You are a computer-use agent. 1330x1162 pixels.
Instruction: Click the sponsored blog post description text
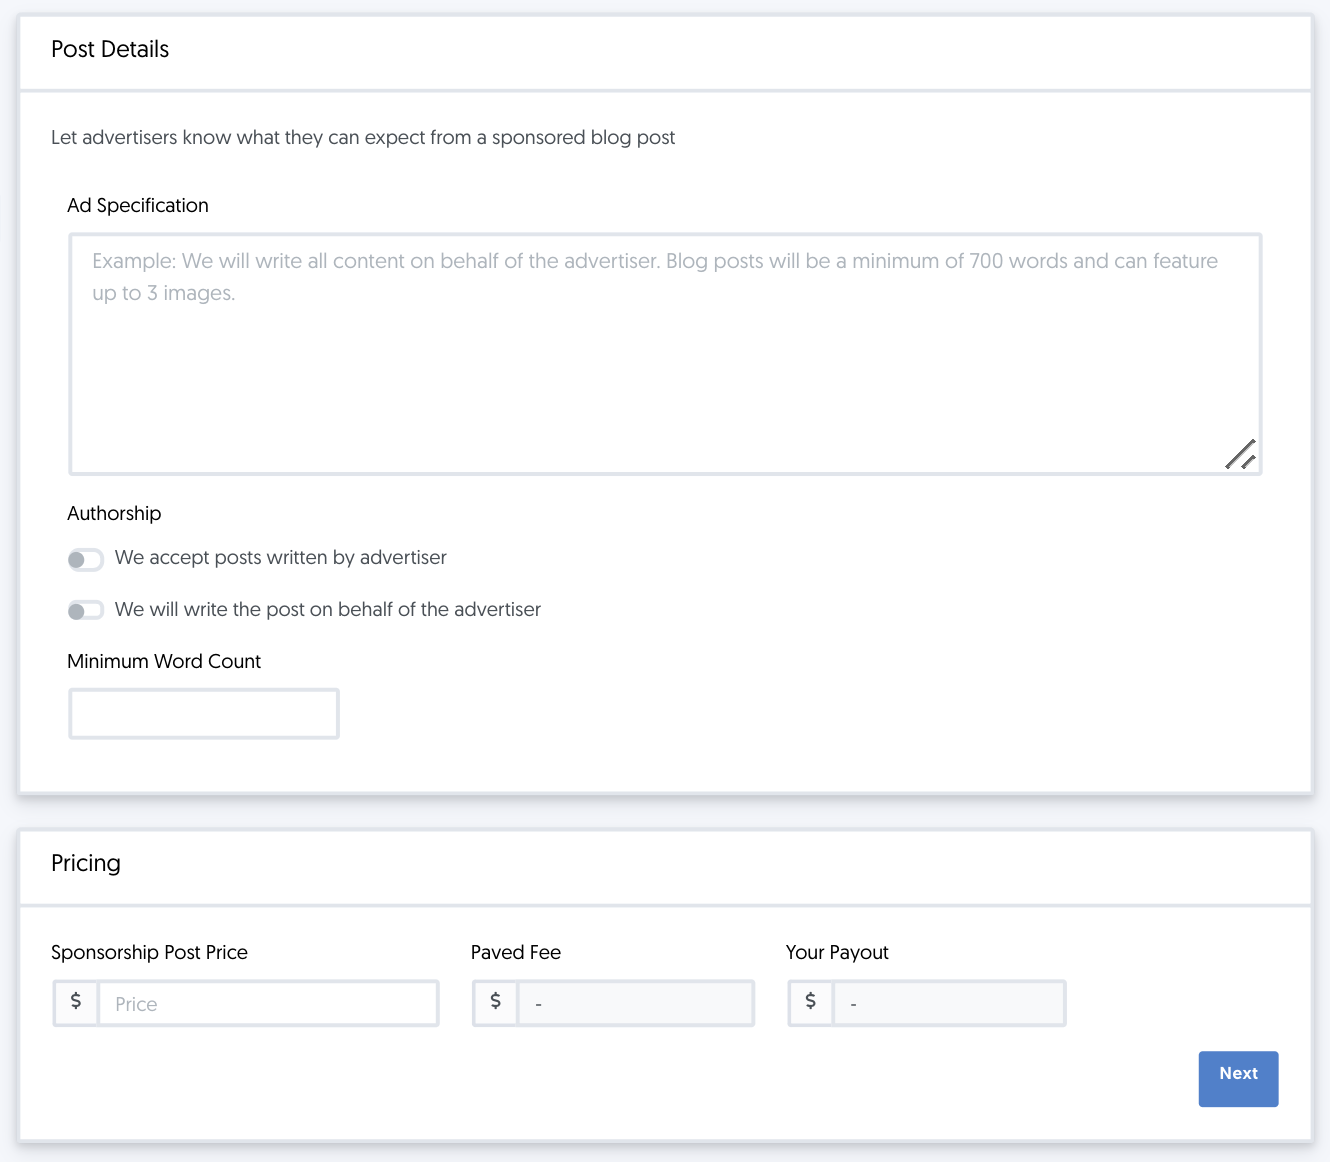click(x=363, y=138)
